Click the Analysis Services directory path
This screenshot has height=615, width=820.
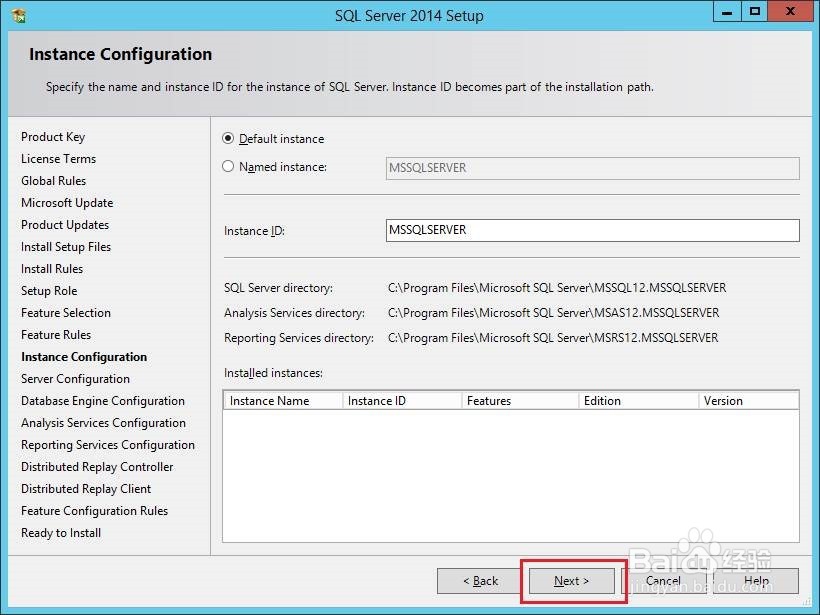click(x=553, y=313)
